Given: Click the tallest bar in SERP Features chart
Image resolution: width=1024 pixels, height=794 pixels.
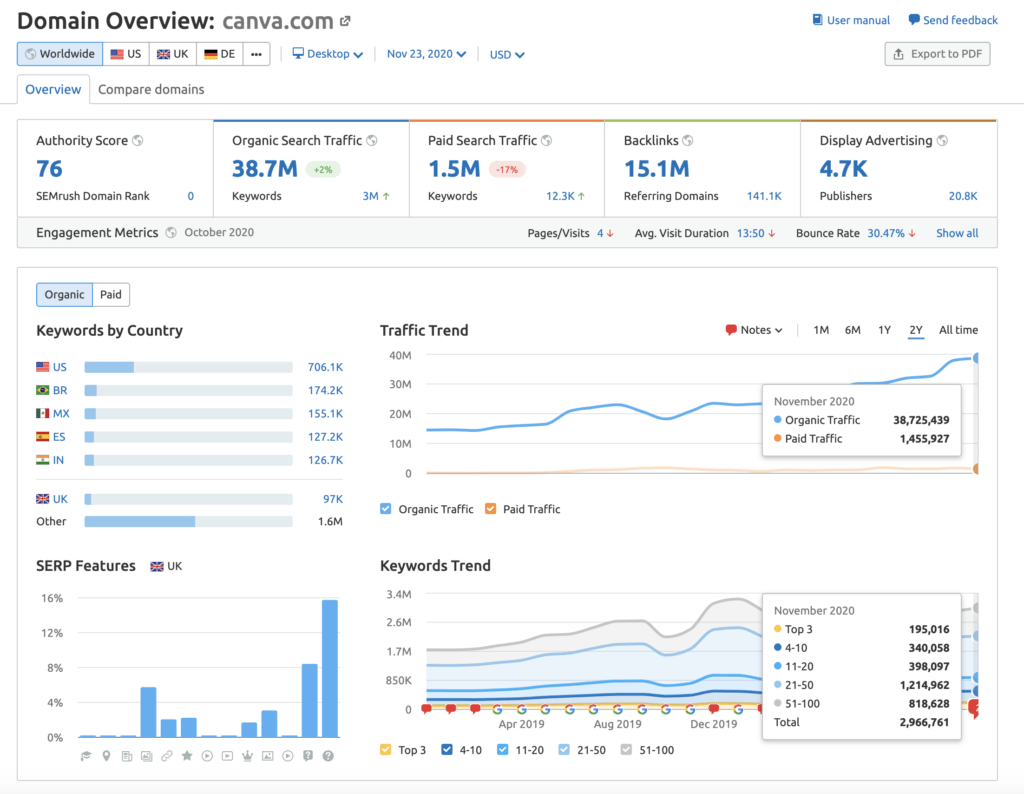Looking at the screenshot, I should click(x=330, y=669).
